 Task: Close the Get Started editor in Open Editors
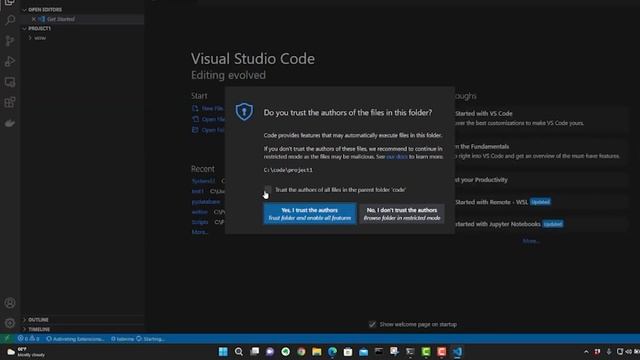point(33,19)
